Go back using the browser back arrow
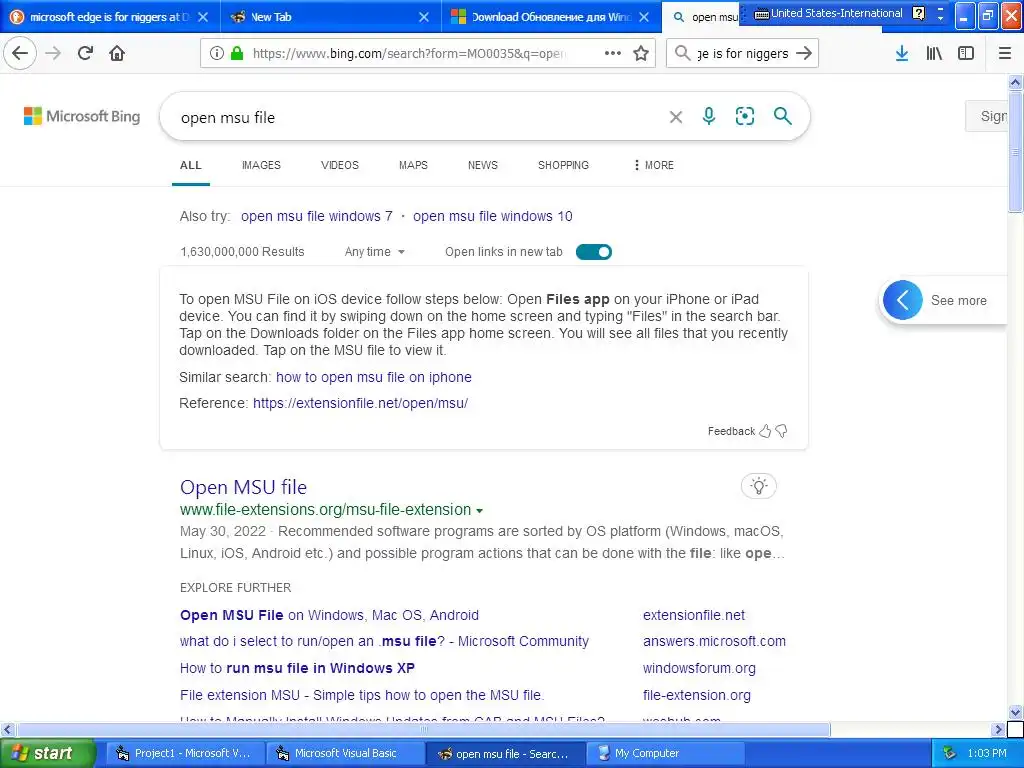Viewport: 1024px width, 768px height. point(20,53)
